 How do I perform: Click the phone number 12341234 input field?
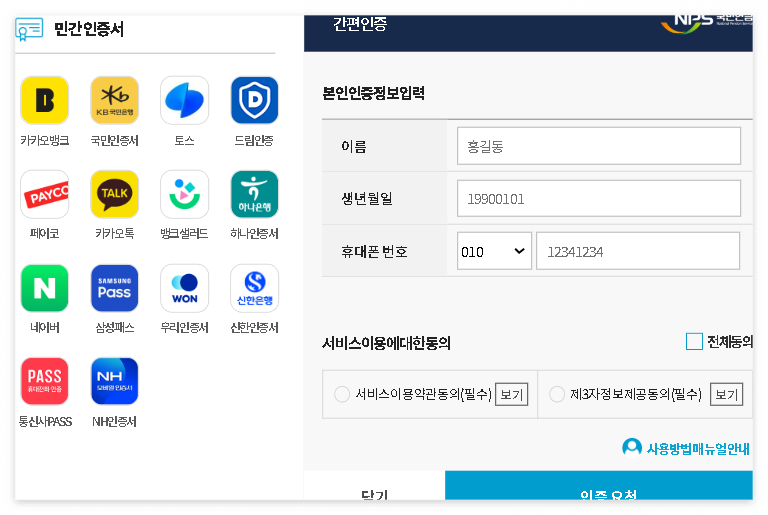(x=638, y=251)
